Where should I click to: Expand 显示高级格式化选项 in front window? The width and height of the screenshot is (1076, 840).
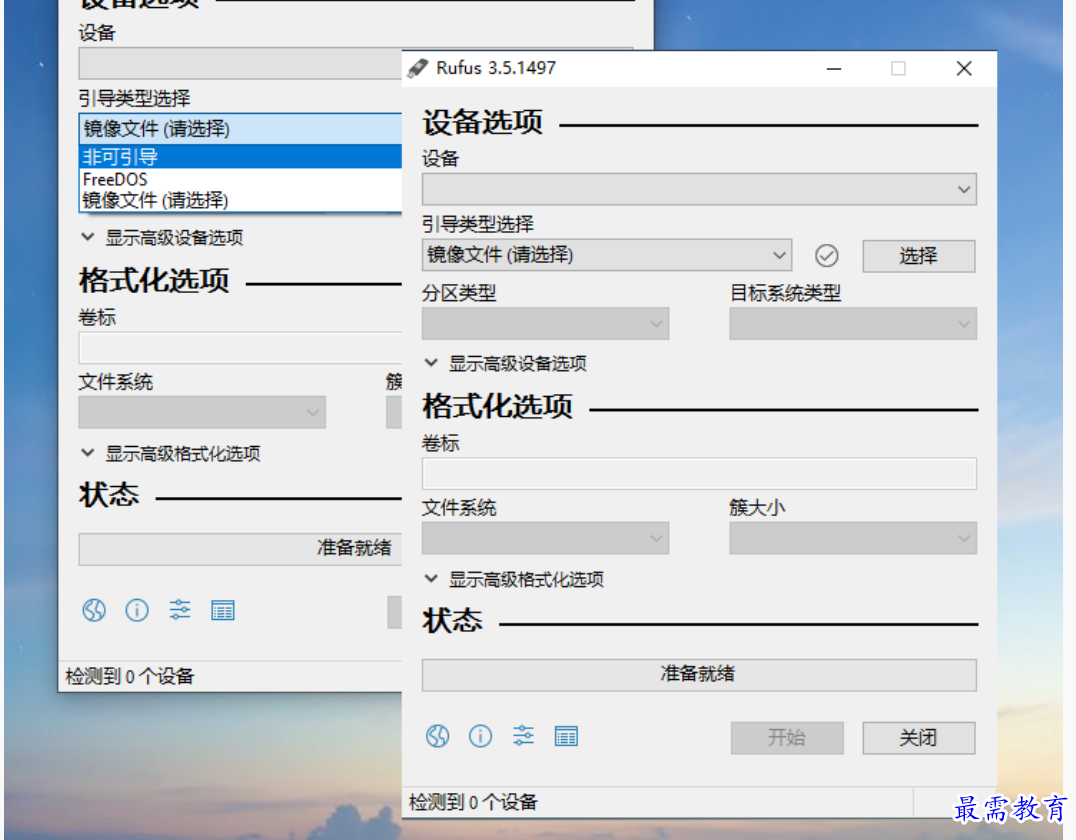[x=515, y=579]
